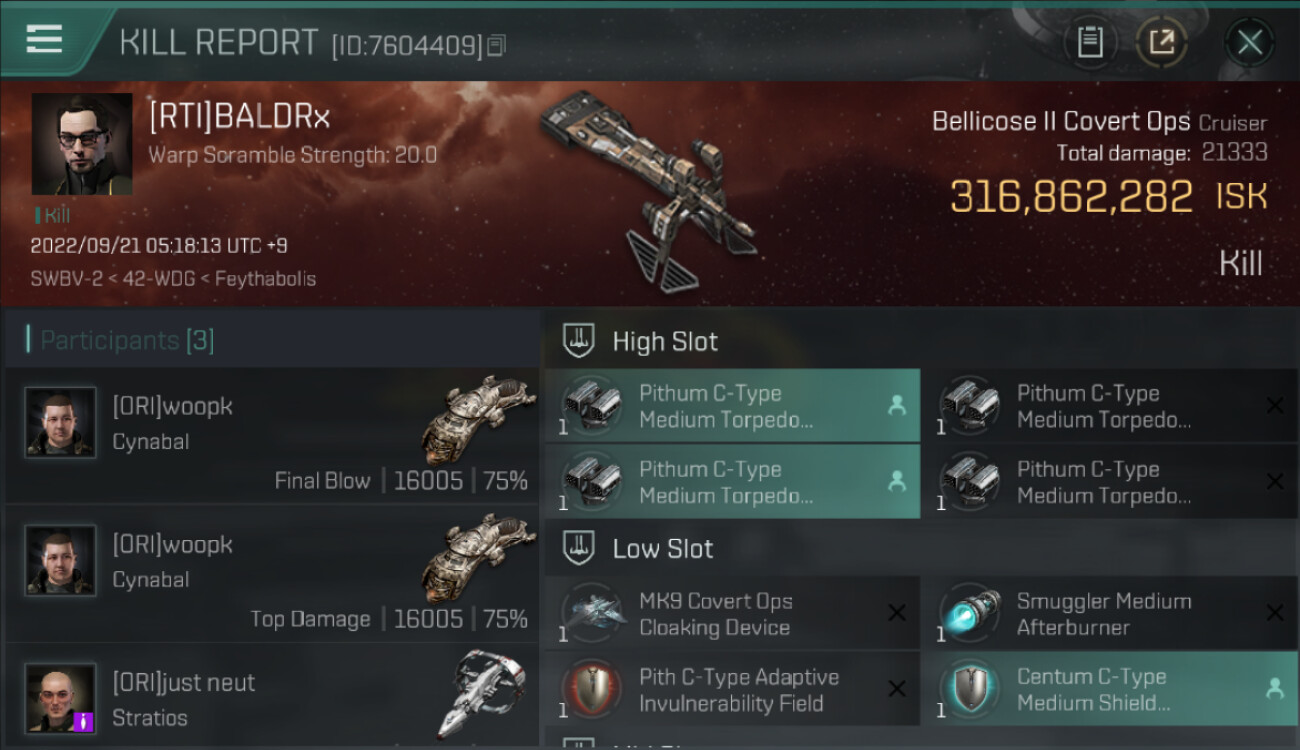Tap the share/export kill report icon
This screenshot has width=1300, height=750.
(1161, 43)
